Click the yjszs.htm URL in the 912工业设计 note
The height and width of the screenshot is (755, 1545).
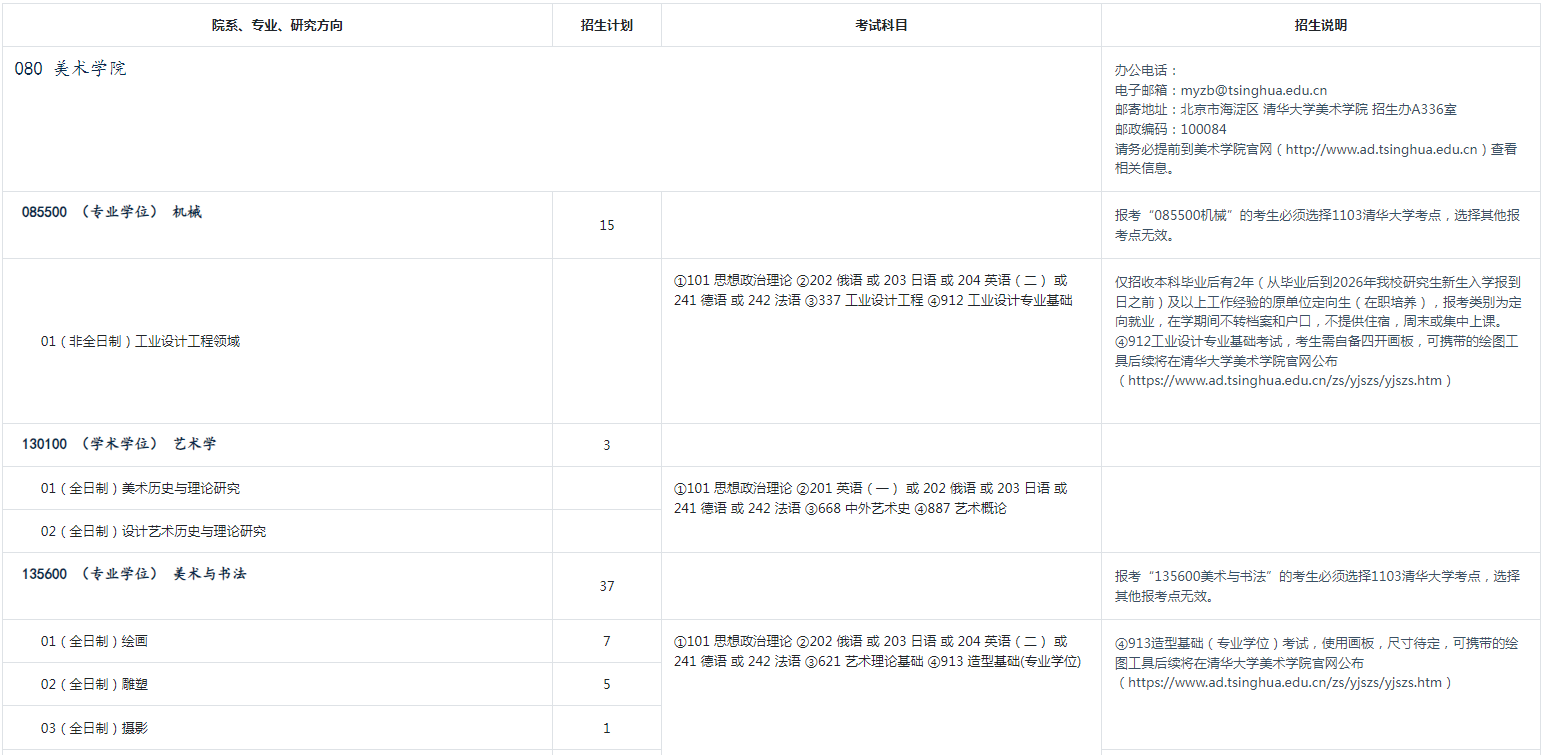click(x=1284, y=380)
